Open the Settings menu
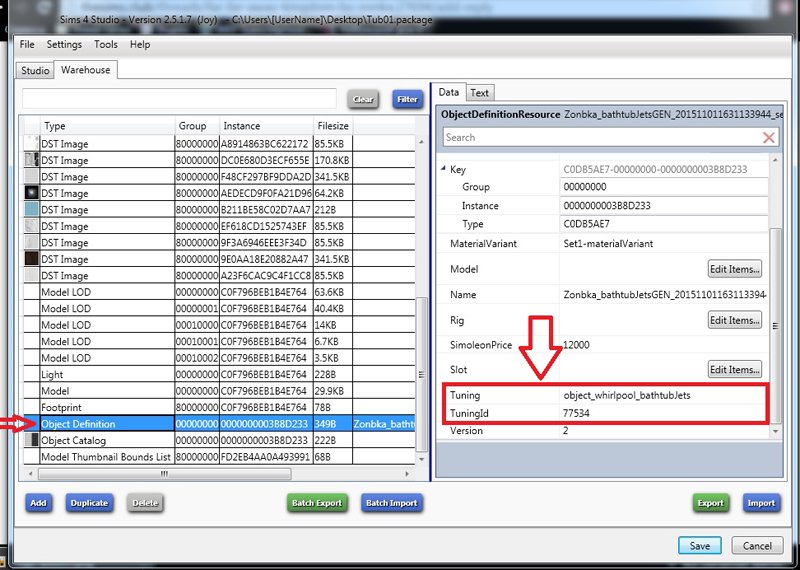800x570 pixels. (x=64, y=45)
